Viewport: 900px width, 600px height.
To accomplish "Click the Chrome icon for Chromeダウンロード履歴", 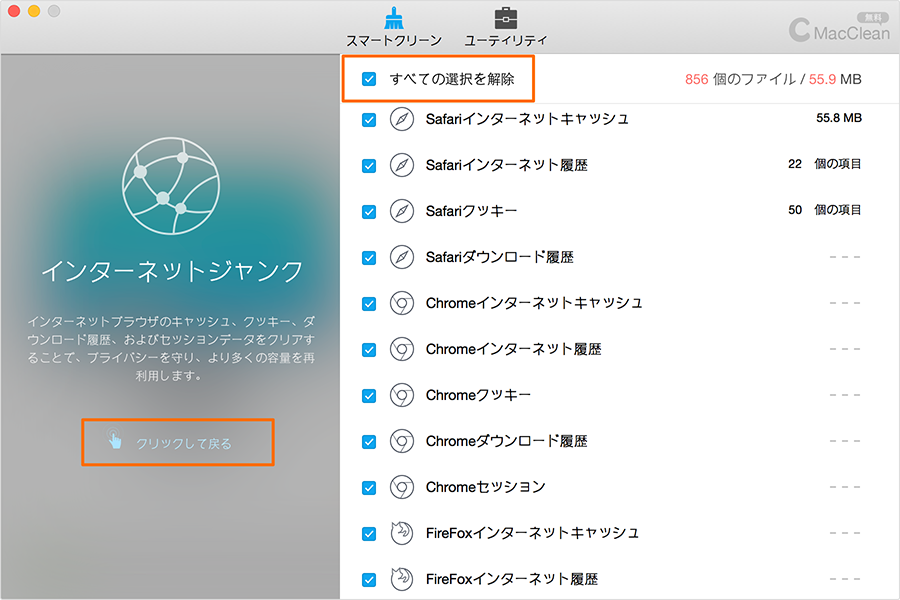I will tap(402, 441).
